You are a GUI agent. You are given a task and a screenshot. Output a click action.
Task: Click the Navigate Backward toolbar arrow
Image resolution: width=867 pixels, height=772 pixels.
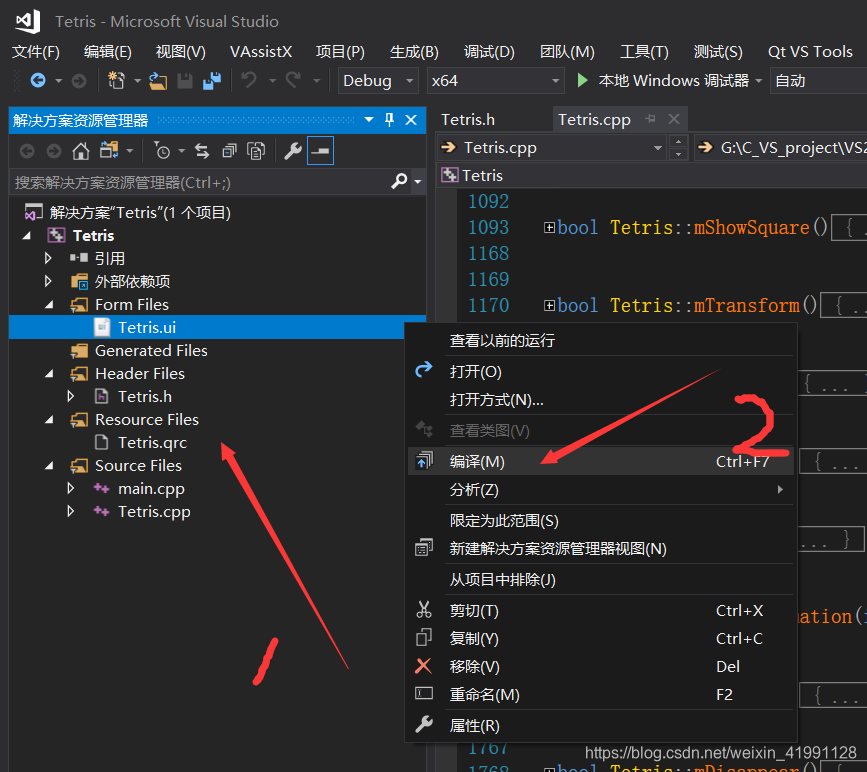(x=38, y=81)
